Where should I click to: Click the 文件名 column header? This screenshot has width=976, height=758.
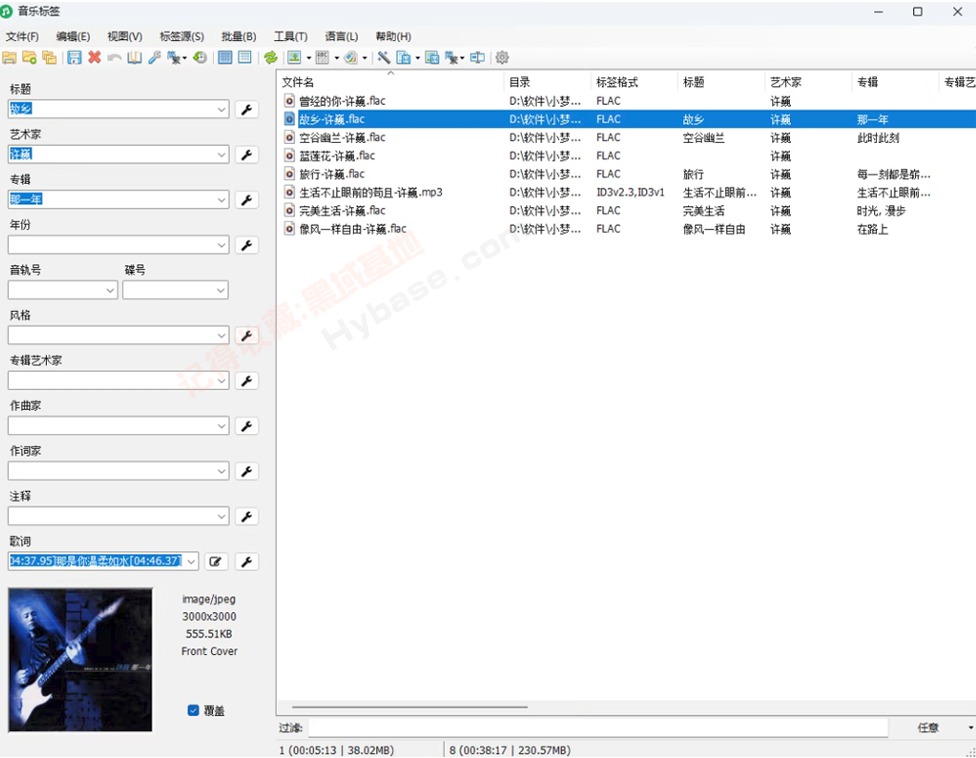click(x=298, y=82)
